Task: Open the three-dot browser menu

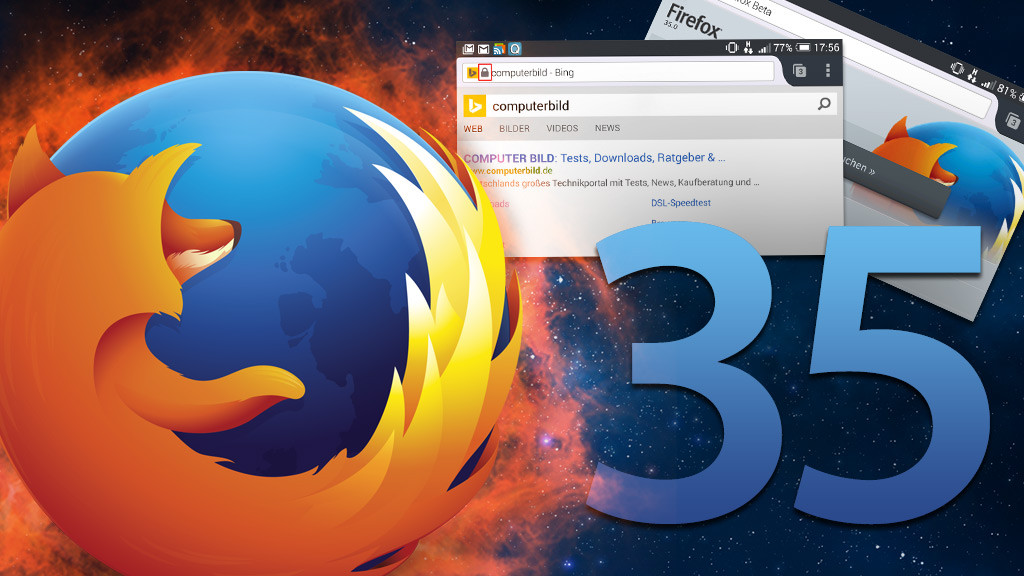Action: tap(827, 71)
